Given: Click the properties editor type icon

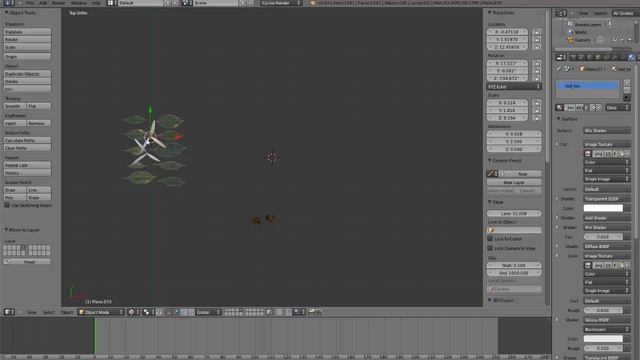Looking at the screenshot, I should 562,58.
